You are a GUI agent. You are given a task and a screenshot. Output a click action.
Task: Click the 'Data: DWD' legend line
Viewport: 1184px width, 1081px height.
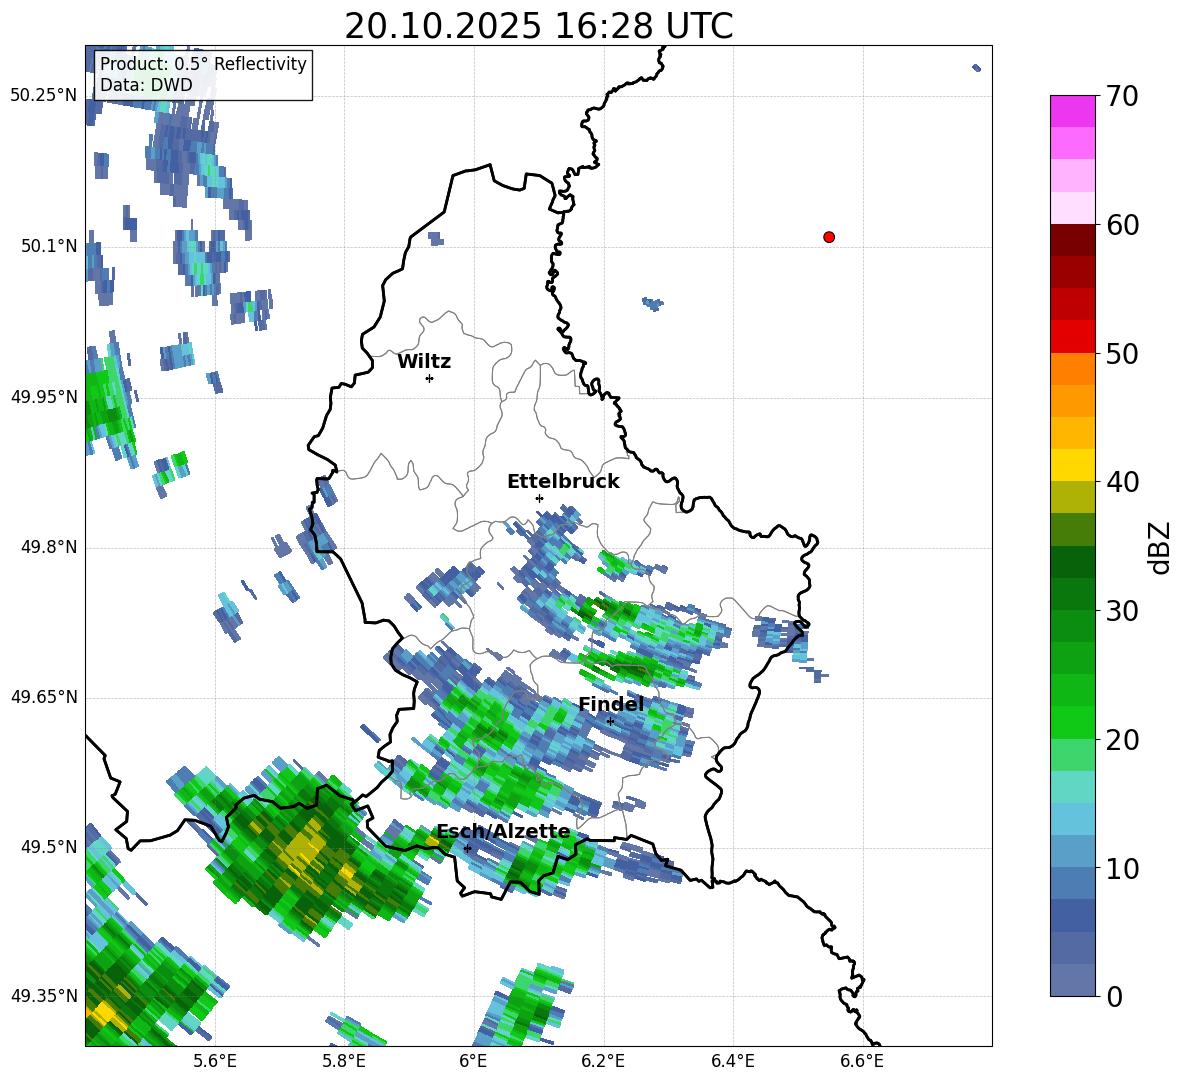coord(146,85)
